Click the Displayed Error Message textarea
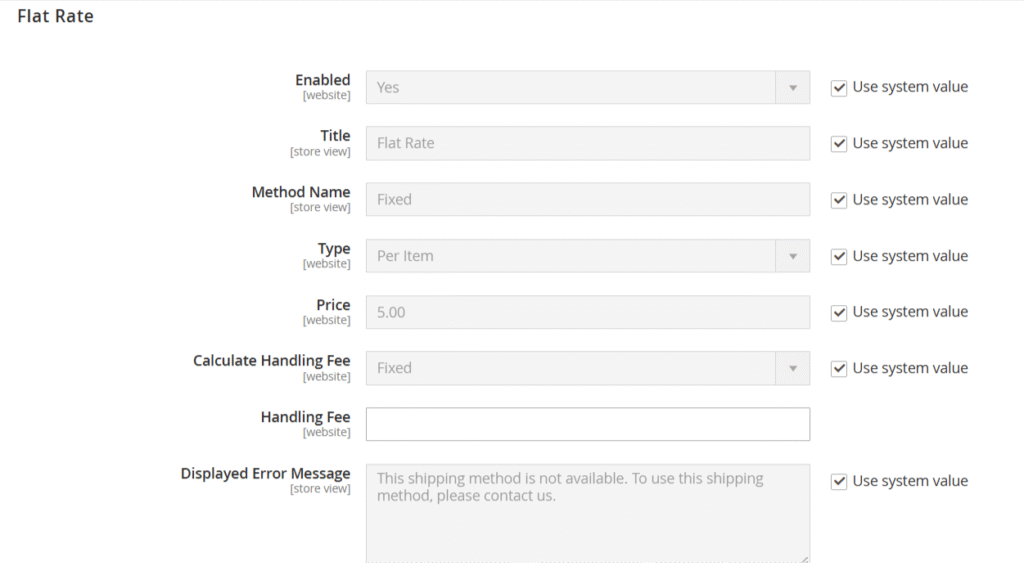Screen dimensions: 1024x575 [587, 512]
